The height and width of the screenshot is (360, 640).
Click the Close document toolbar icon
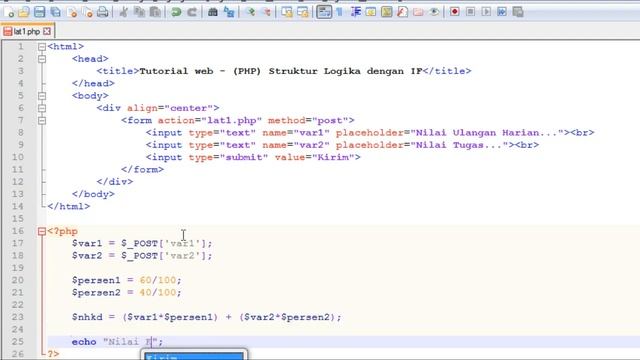(72, 12)
